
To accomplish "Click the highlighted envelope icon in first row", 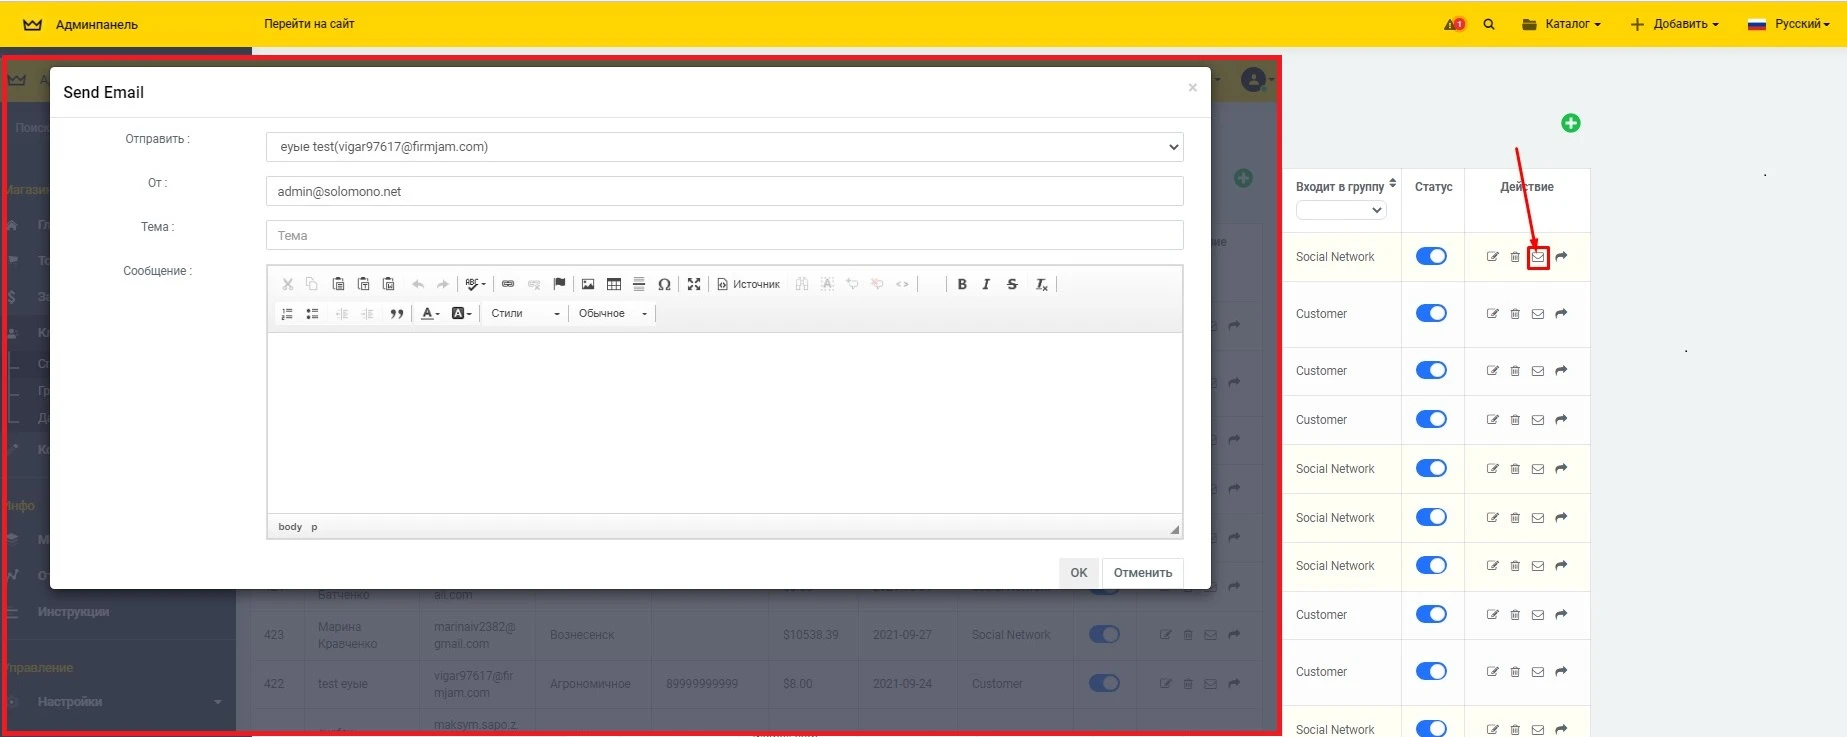I will (x=1538, y=257).
